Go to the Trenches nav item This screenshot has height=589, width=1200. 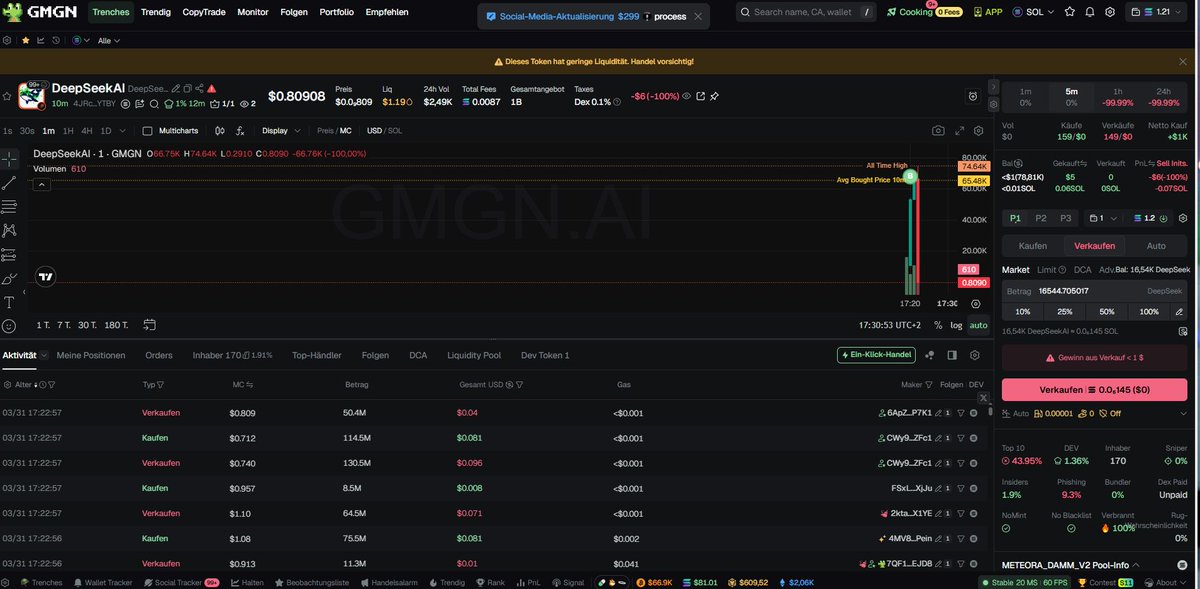coord(111,12)
